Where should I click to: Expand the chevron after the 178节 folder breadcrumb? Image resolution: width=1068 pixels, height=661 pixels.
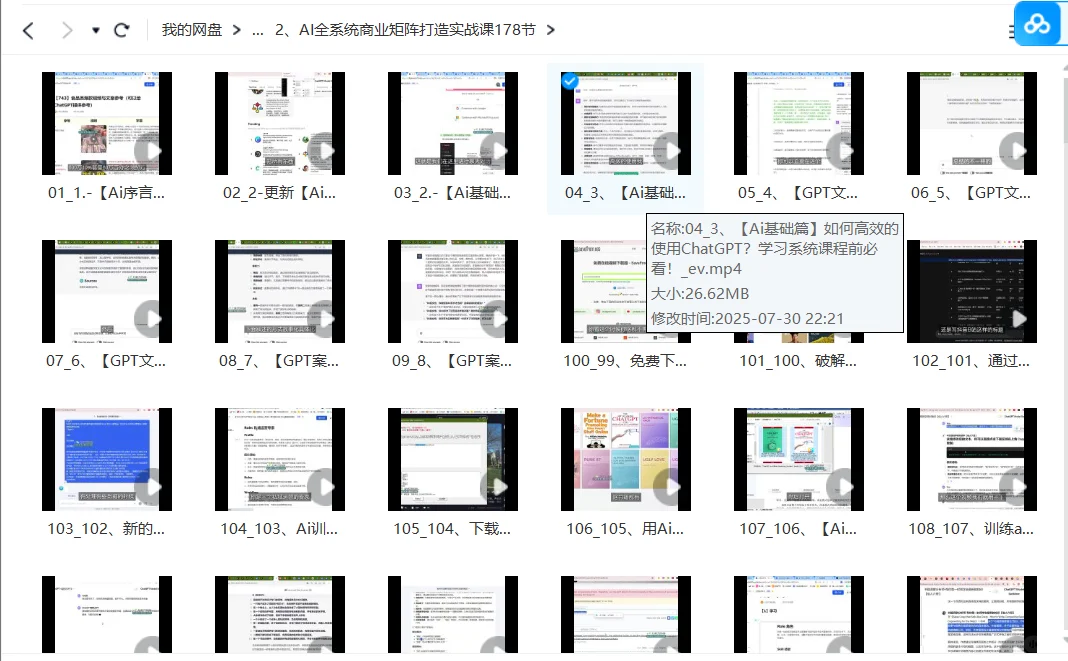(x=550, y=30)
